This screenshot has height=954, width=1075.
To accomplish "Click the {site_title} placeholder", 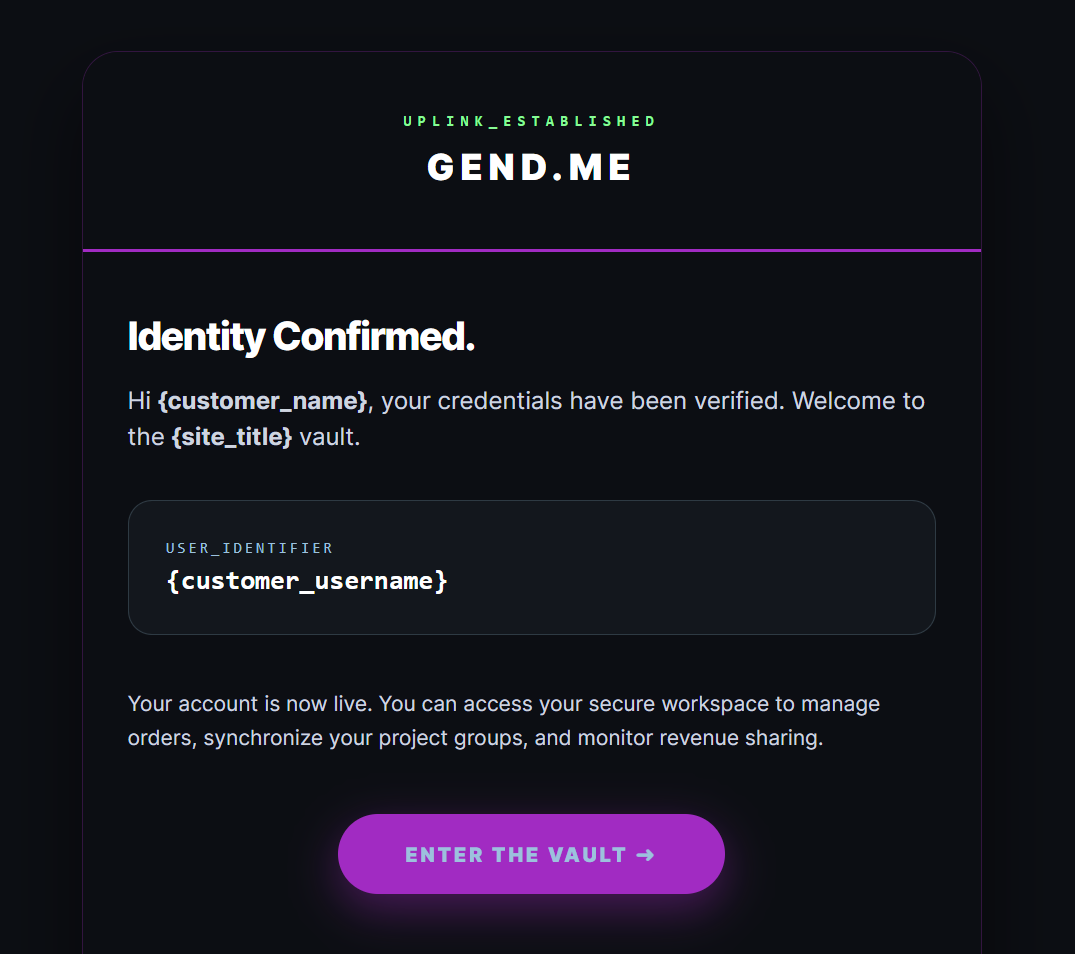I will tap(232, 437).
